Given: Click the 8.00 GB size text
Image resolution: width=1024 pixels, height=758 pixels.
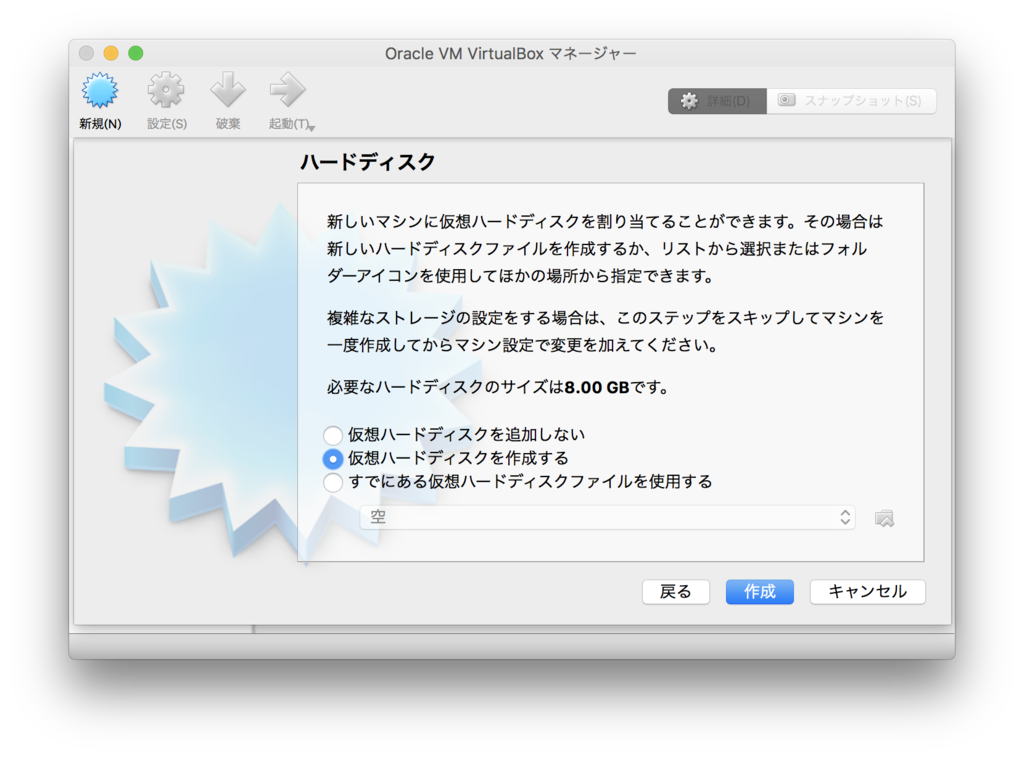Looking at the screenshot, I should point(597,387).
